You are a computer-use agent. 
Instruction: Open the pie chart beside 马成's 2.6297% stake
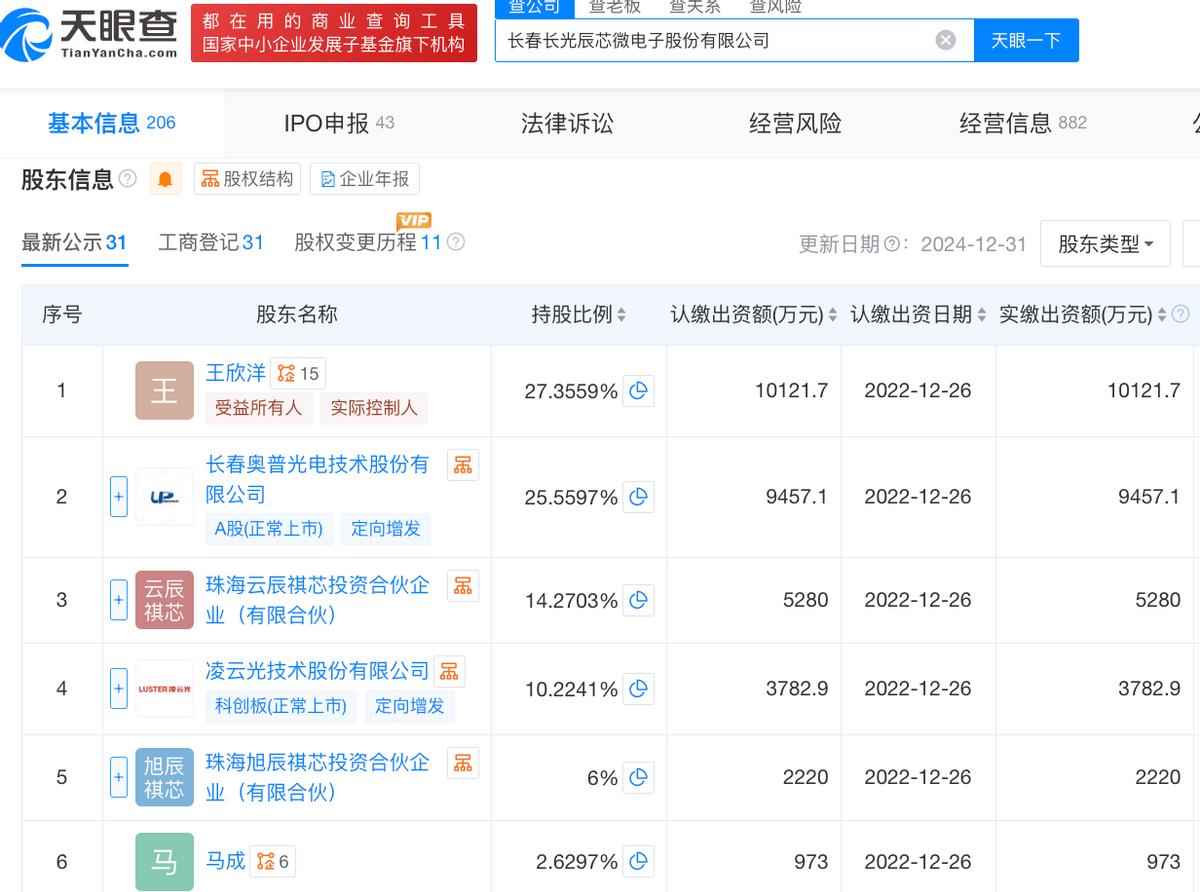click(x=639, y=861)
